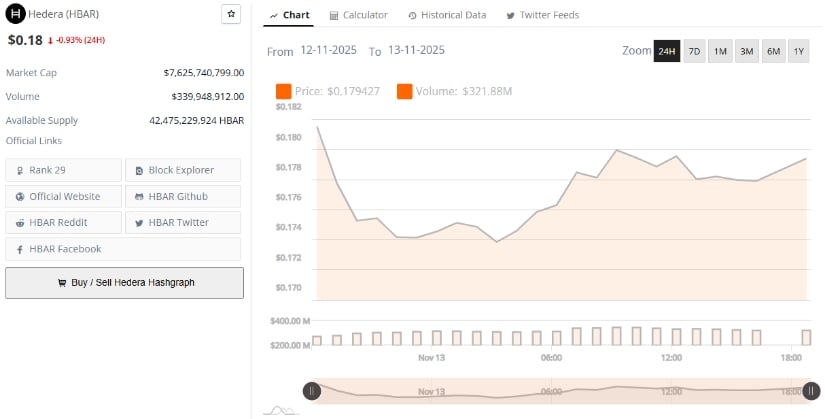825x419 pixels.
Task: Change zoom range to 1M
Action: click(720, 51)
